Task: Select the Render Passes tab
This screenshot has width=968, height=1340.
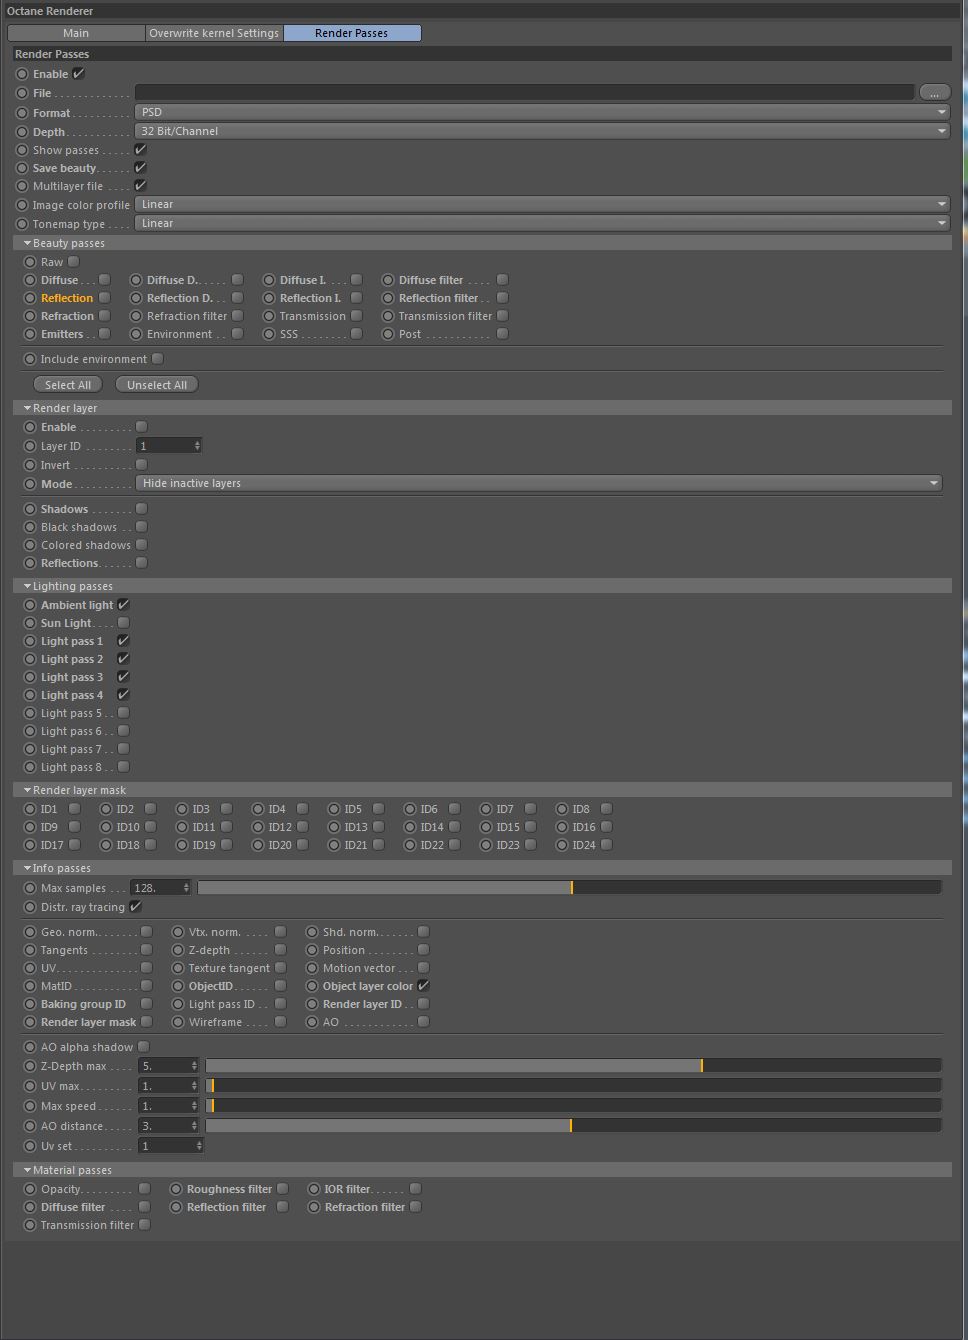Action: click(x=351, y=33)
